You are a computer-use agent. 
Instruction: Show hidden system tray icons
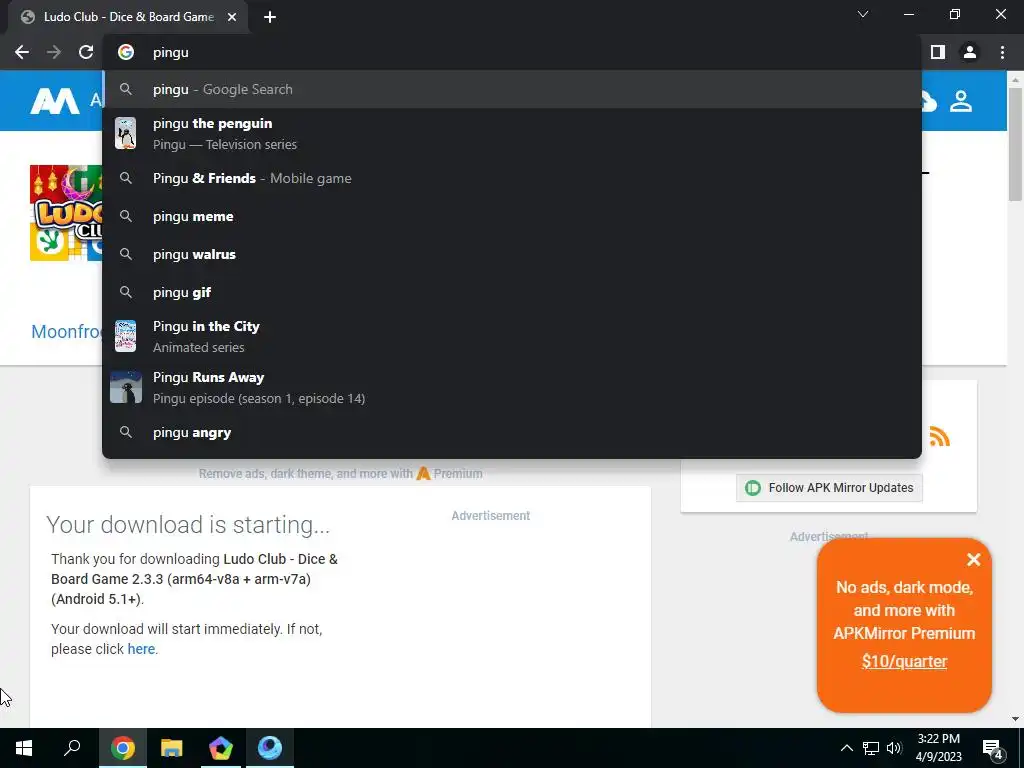846,748
